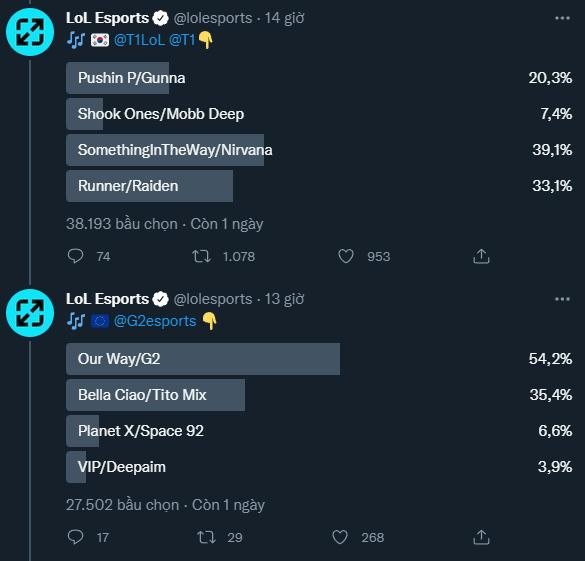Screen dimensions: 585x561
Task: Open the @T1LoL mention link
Action: 140,40
